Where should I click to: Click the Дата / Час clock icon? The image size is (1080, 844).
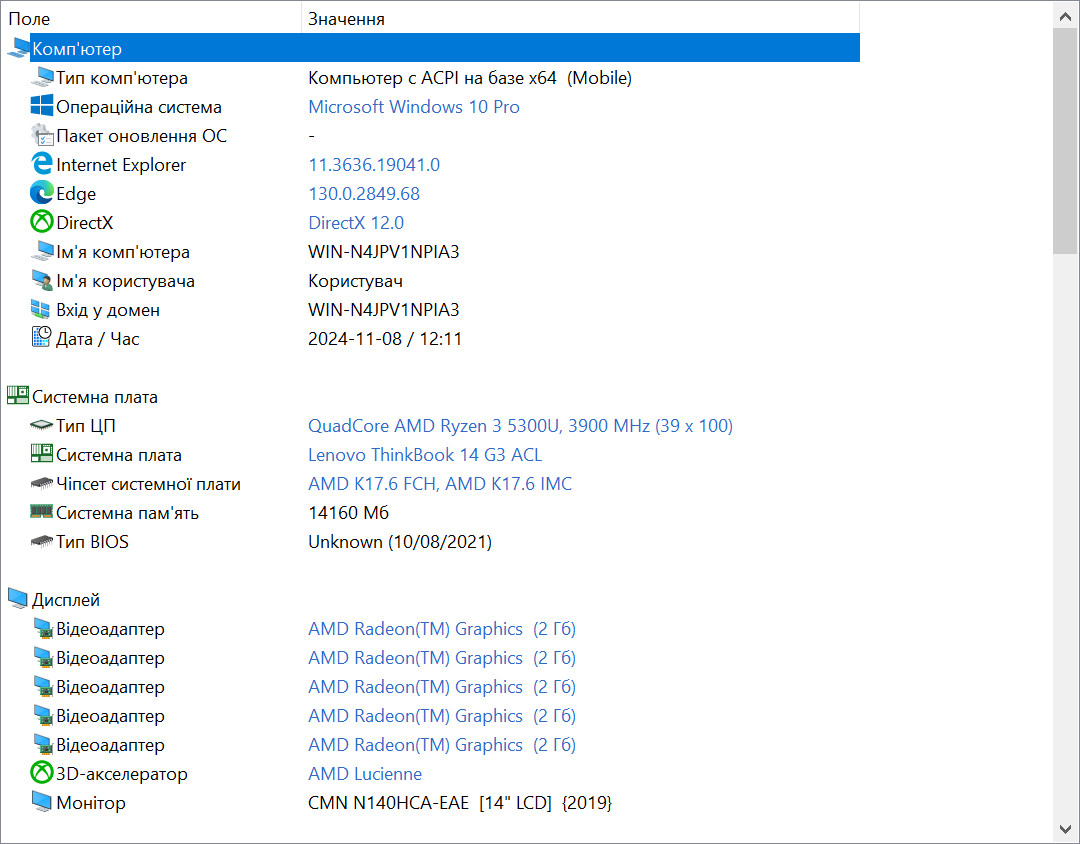click(x=42, y=338)
